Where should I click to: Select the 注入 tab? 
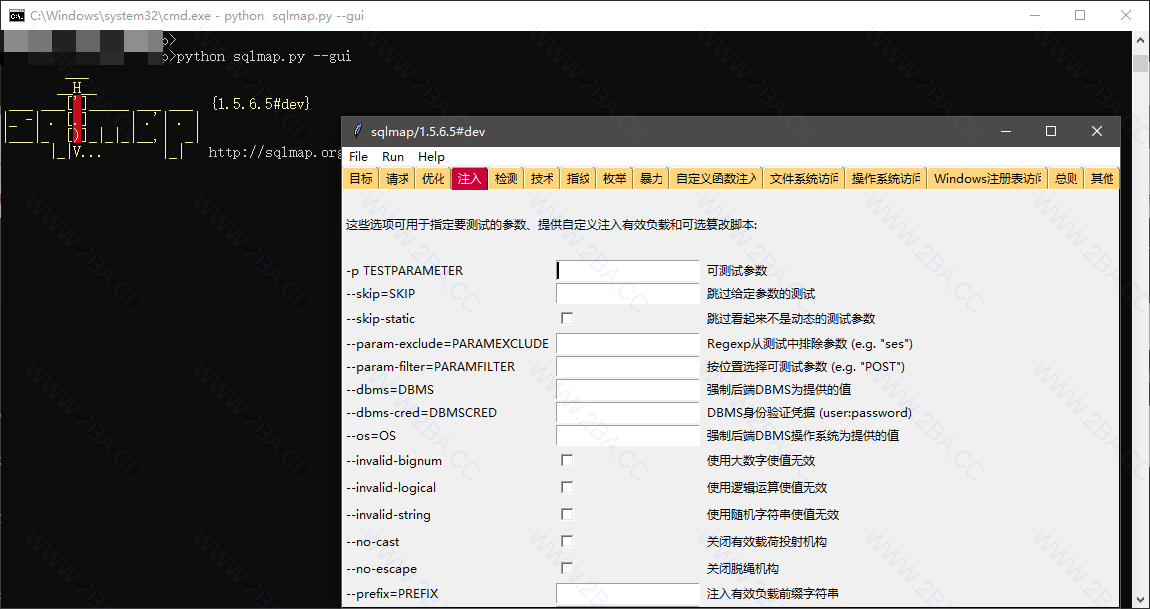click(x=469, y=178)
